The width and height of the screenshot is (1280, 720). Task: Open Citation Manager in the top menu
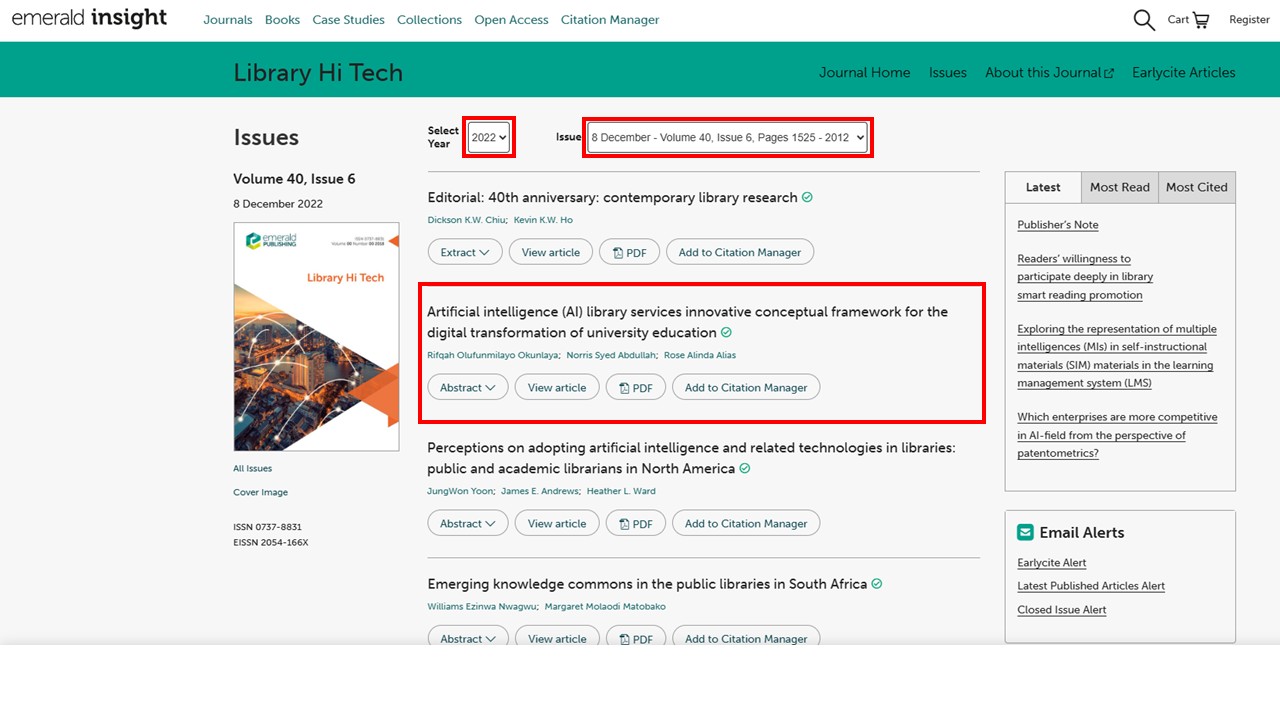coord(610,20)
